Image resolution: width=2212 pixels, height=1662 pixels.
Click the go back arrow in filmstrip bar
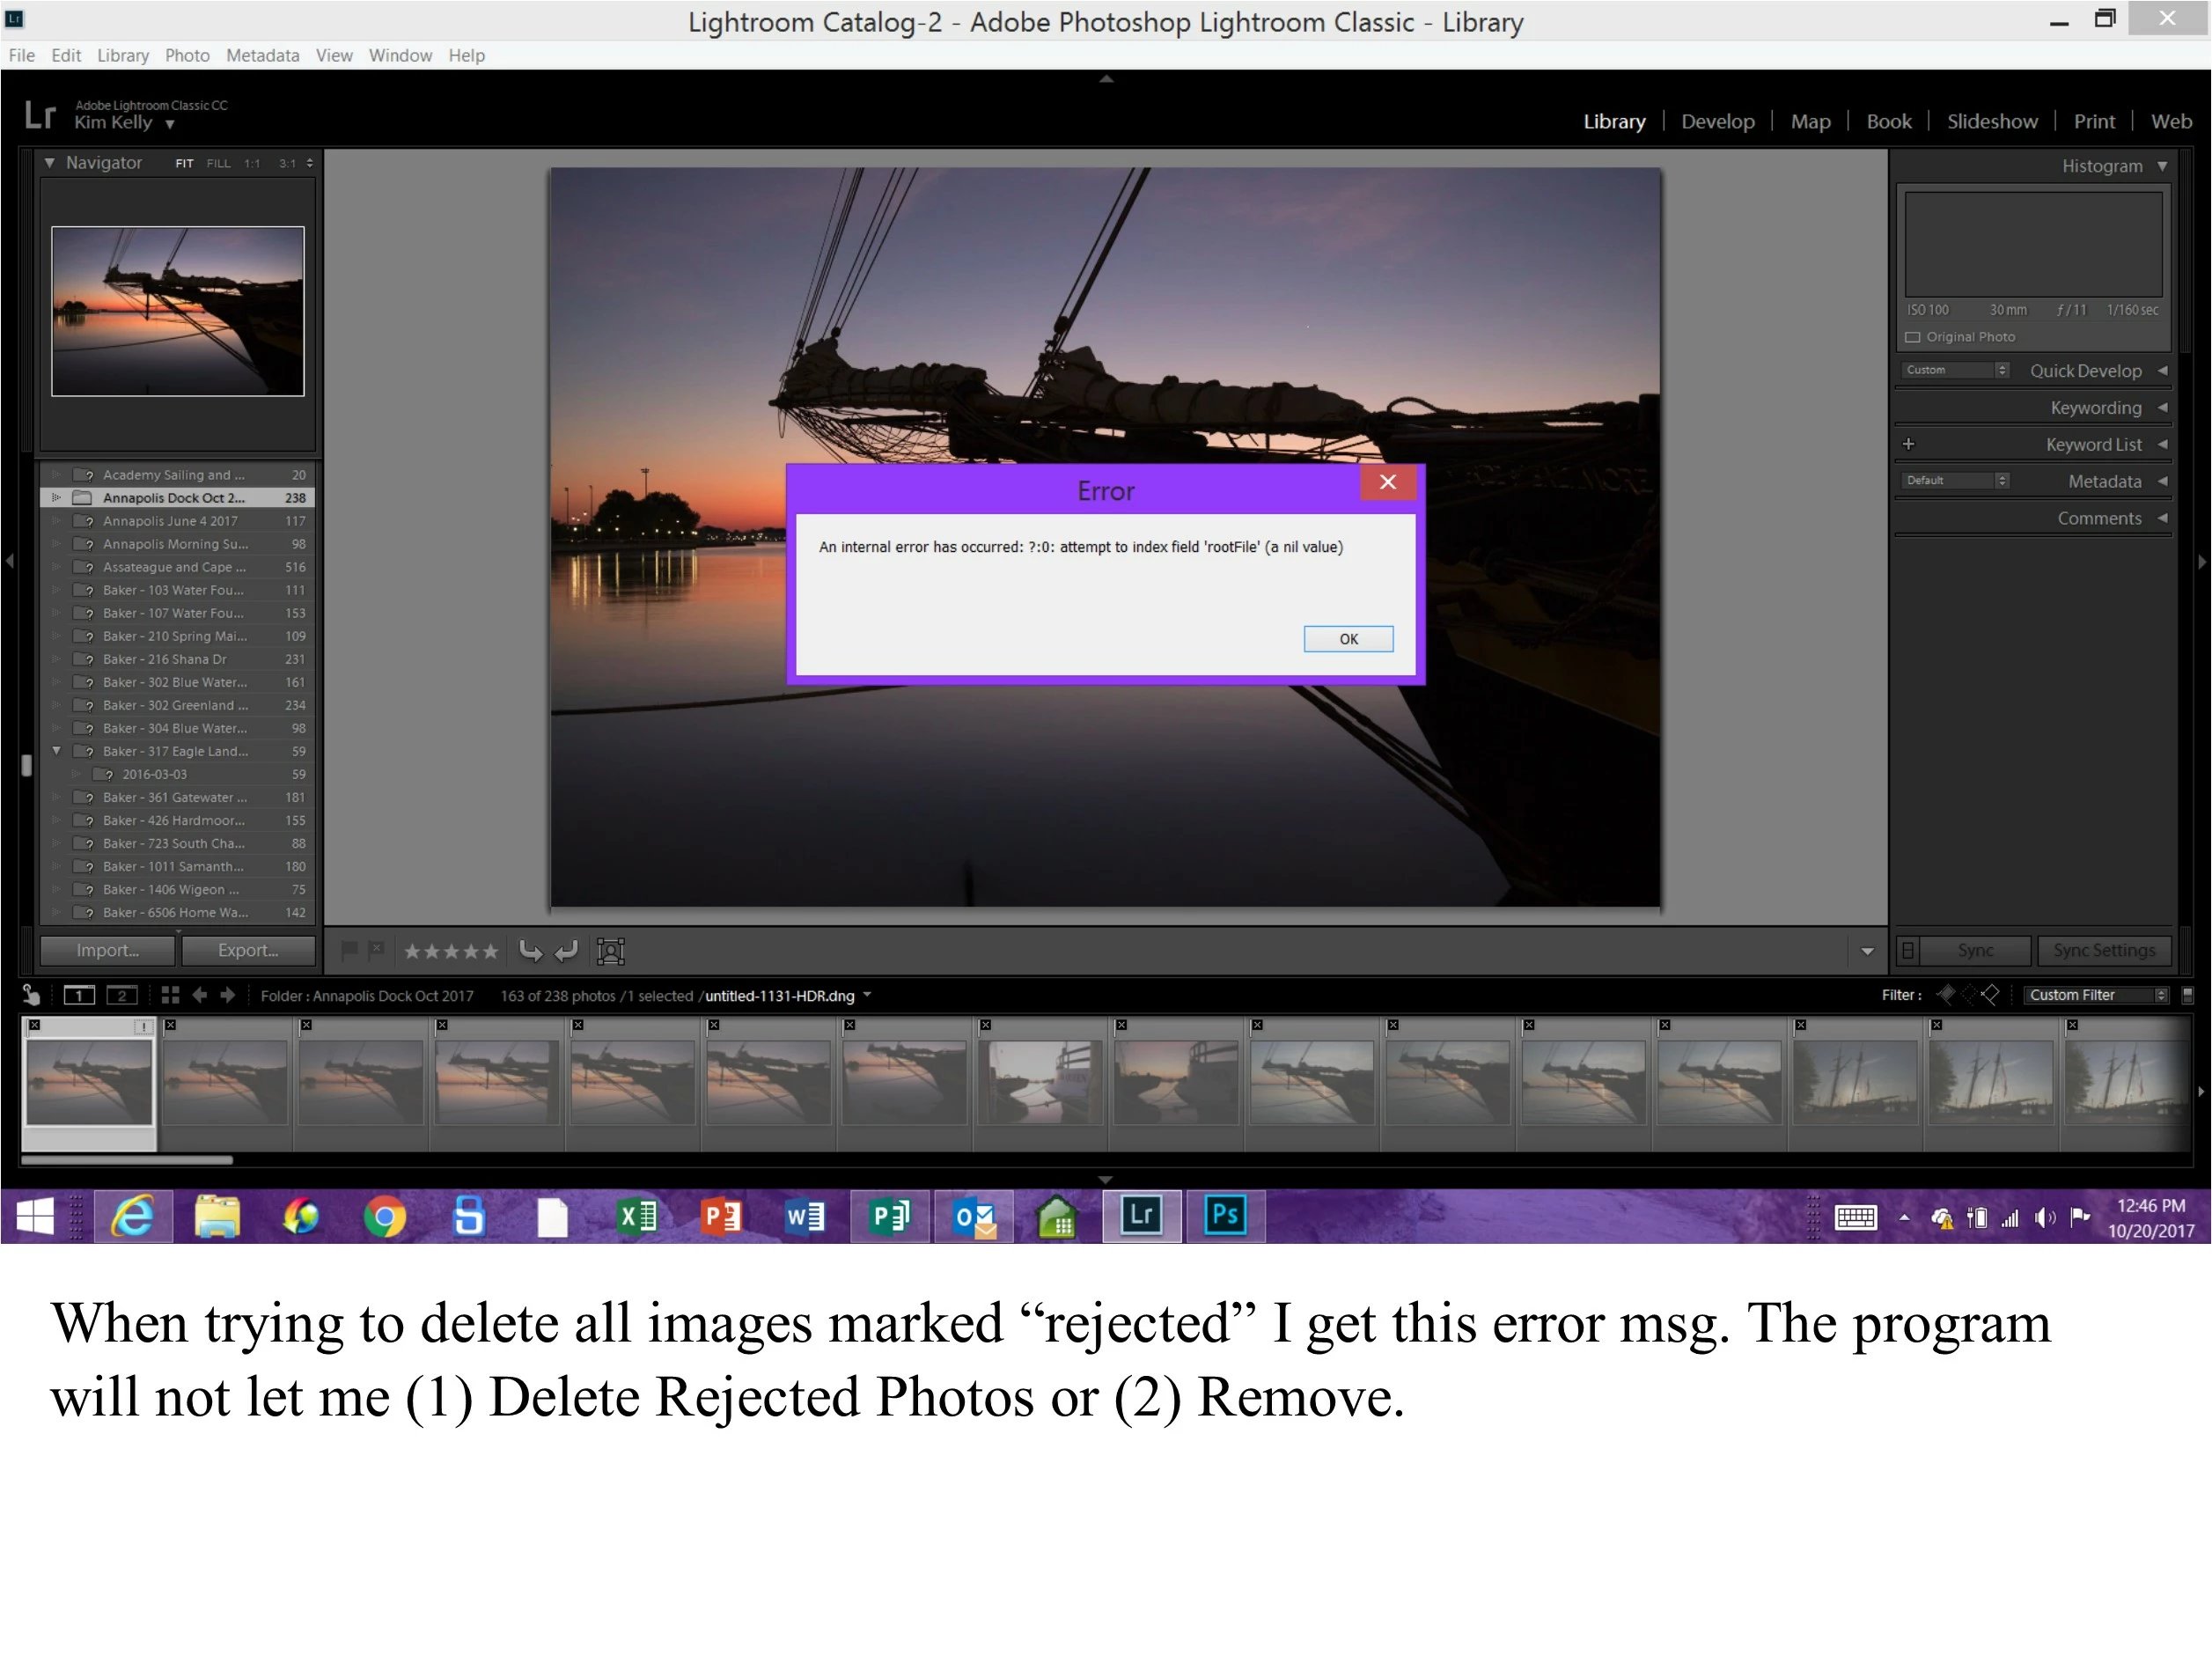tap(199, 995)
